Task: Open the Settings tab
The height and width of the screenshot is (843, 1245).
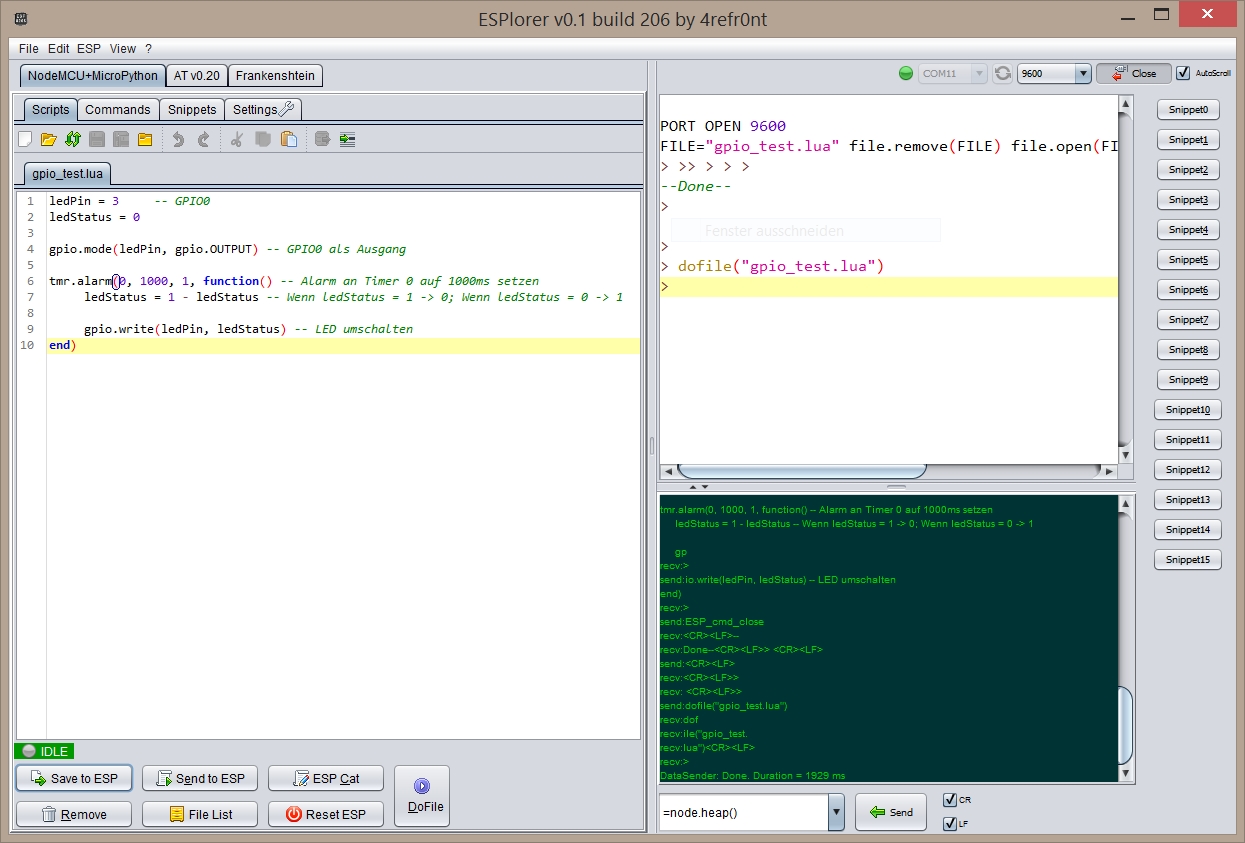Action: (263, 110)
